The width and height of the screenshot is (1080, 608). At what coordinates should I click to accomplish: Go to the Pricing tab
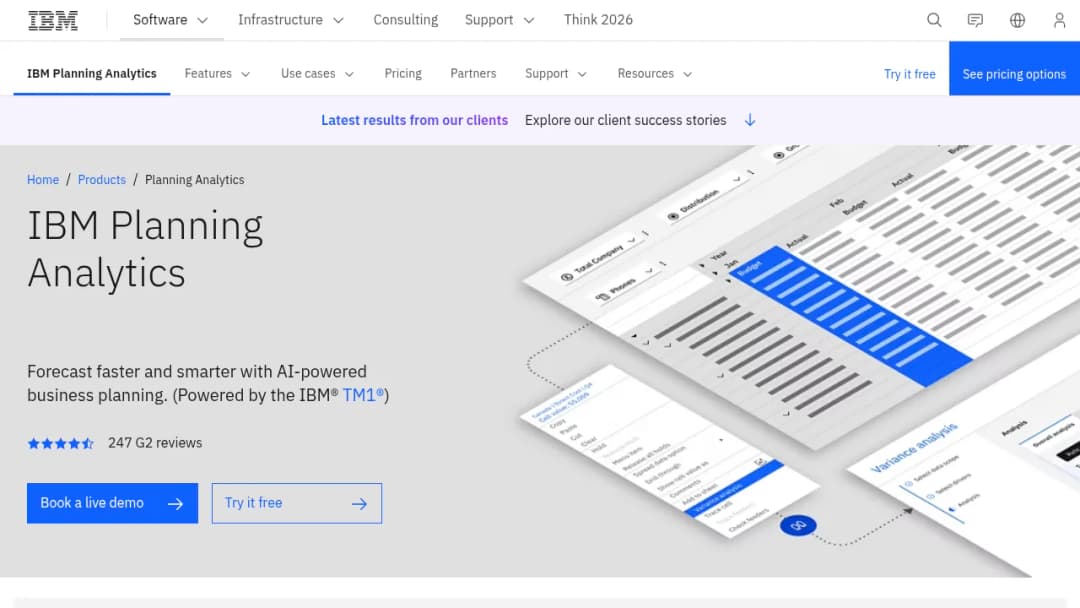click(403, 74)
